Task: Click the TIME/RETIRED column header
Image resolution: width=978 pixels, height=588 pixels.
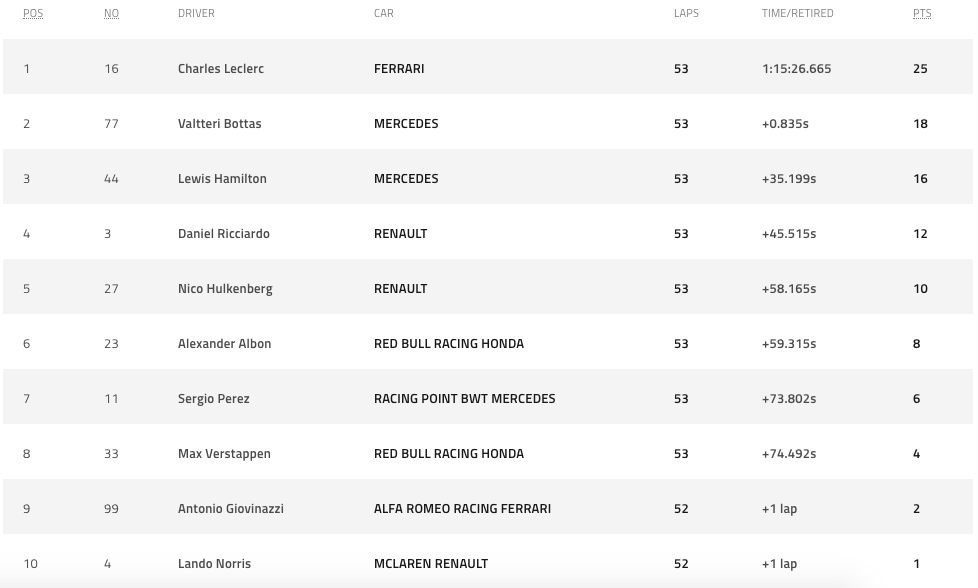Action: 797,13
